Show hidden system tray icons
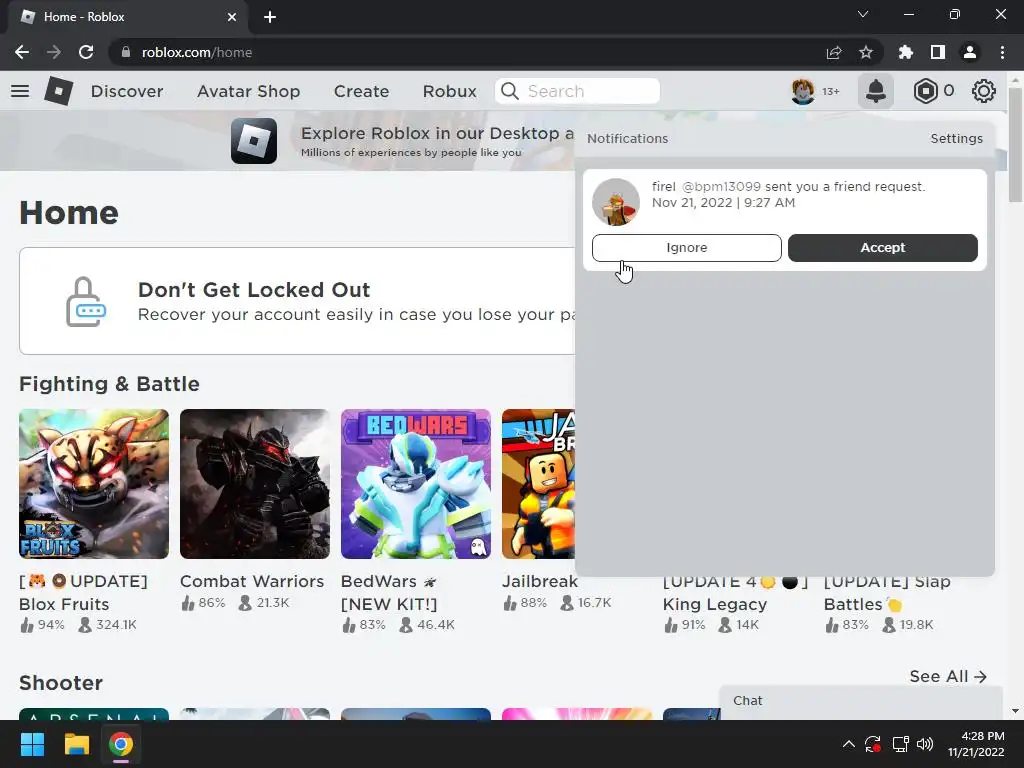This screenshot has width=1024, height=768. click(848, 744)
